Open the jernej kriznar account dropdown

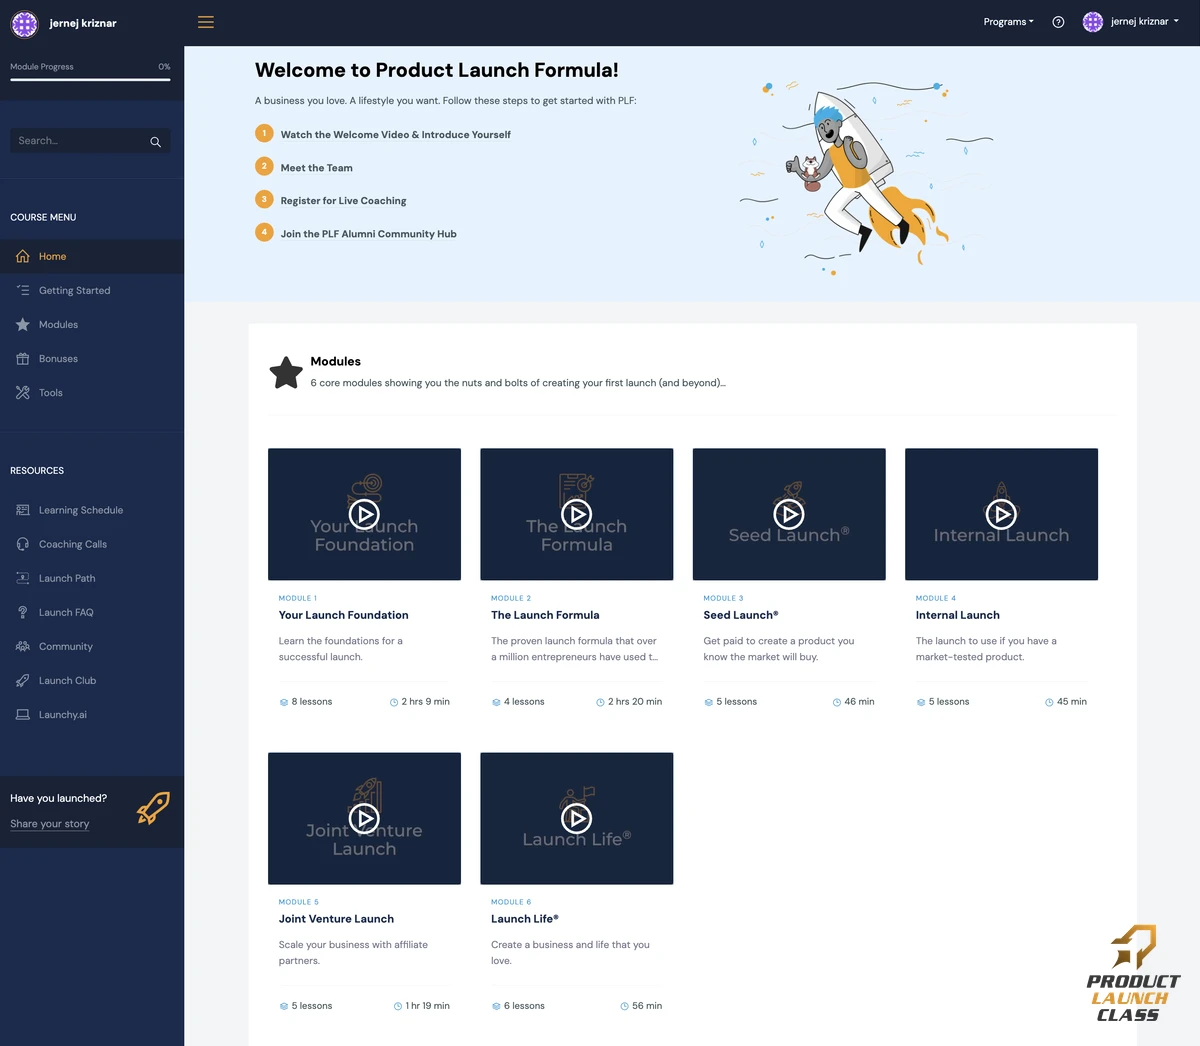1144,22
